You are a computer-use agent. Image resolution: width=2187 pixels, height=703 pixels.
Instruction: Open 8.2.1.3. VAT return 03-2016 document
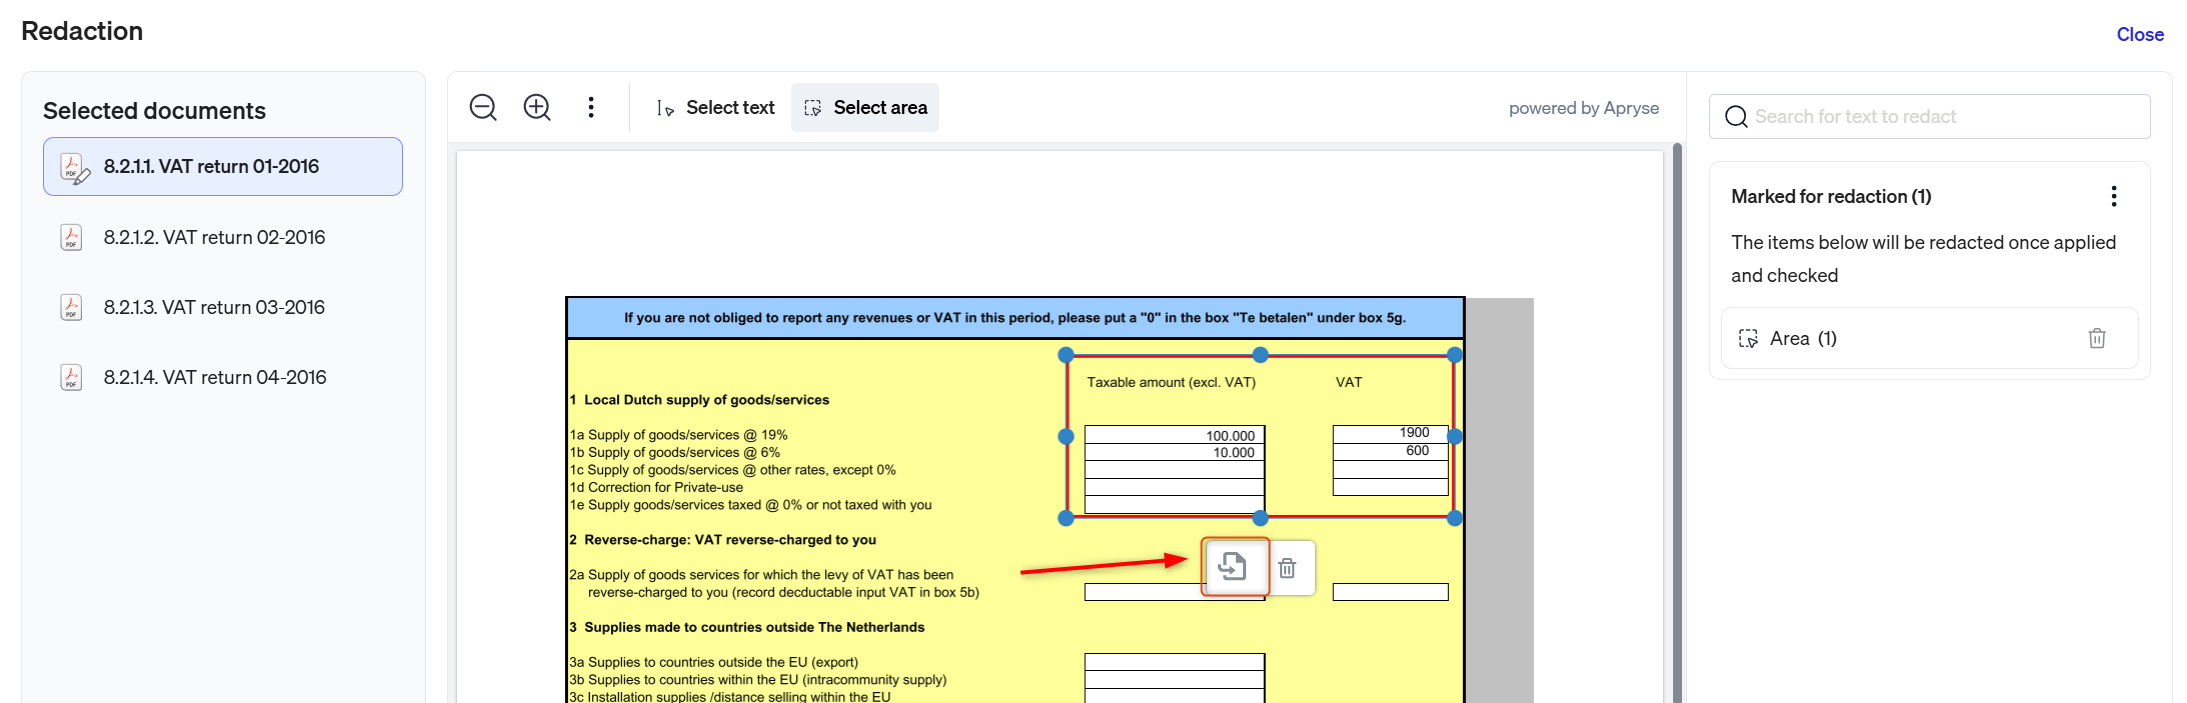pyautogui.click(x=223, y=307)
